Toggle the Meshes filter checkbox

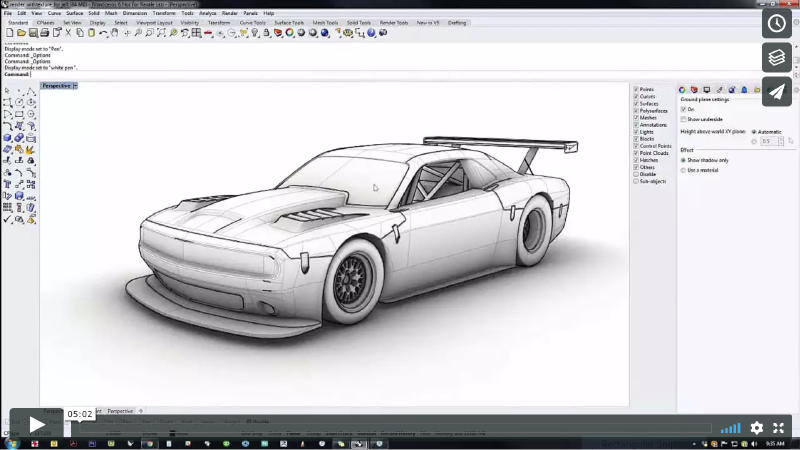636,118
